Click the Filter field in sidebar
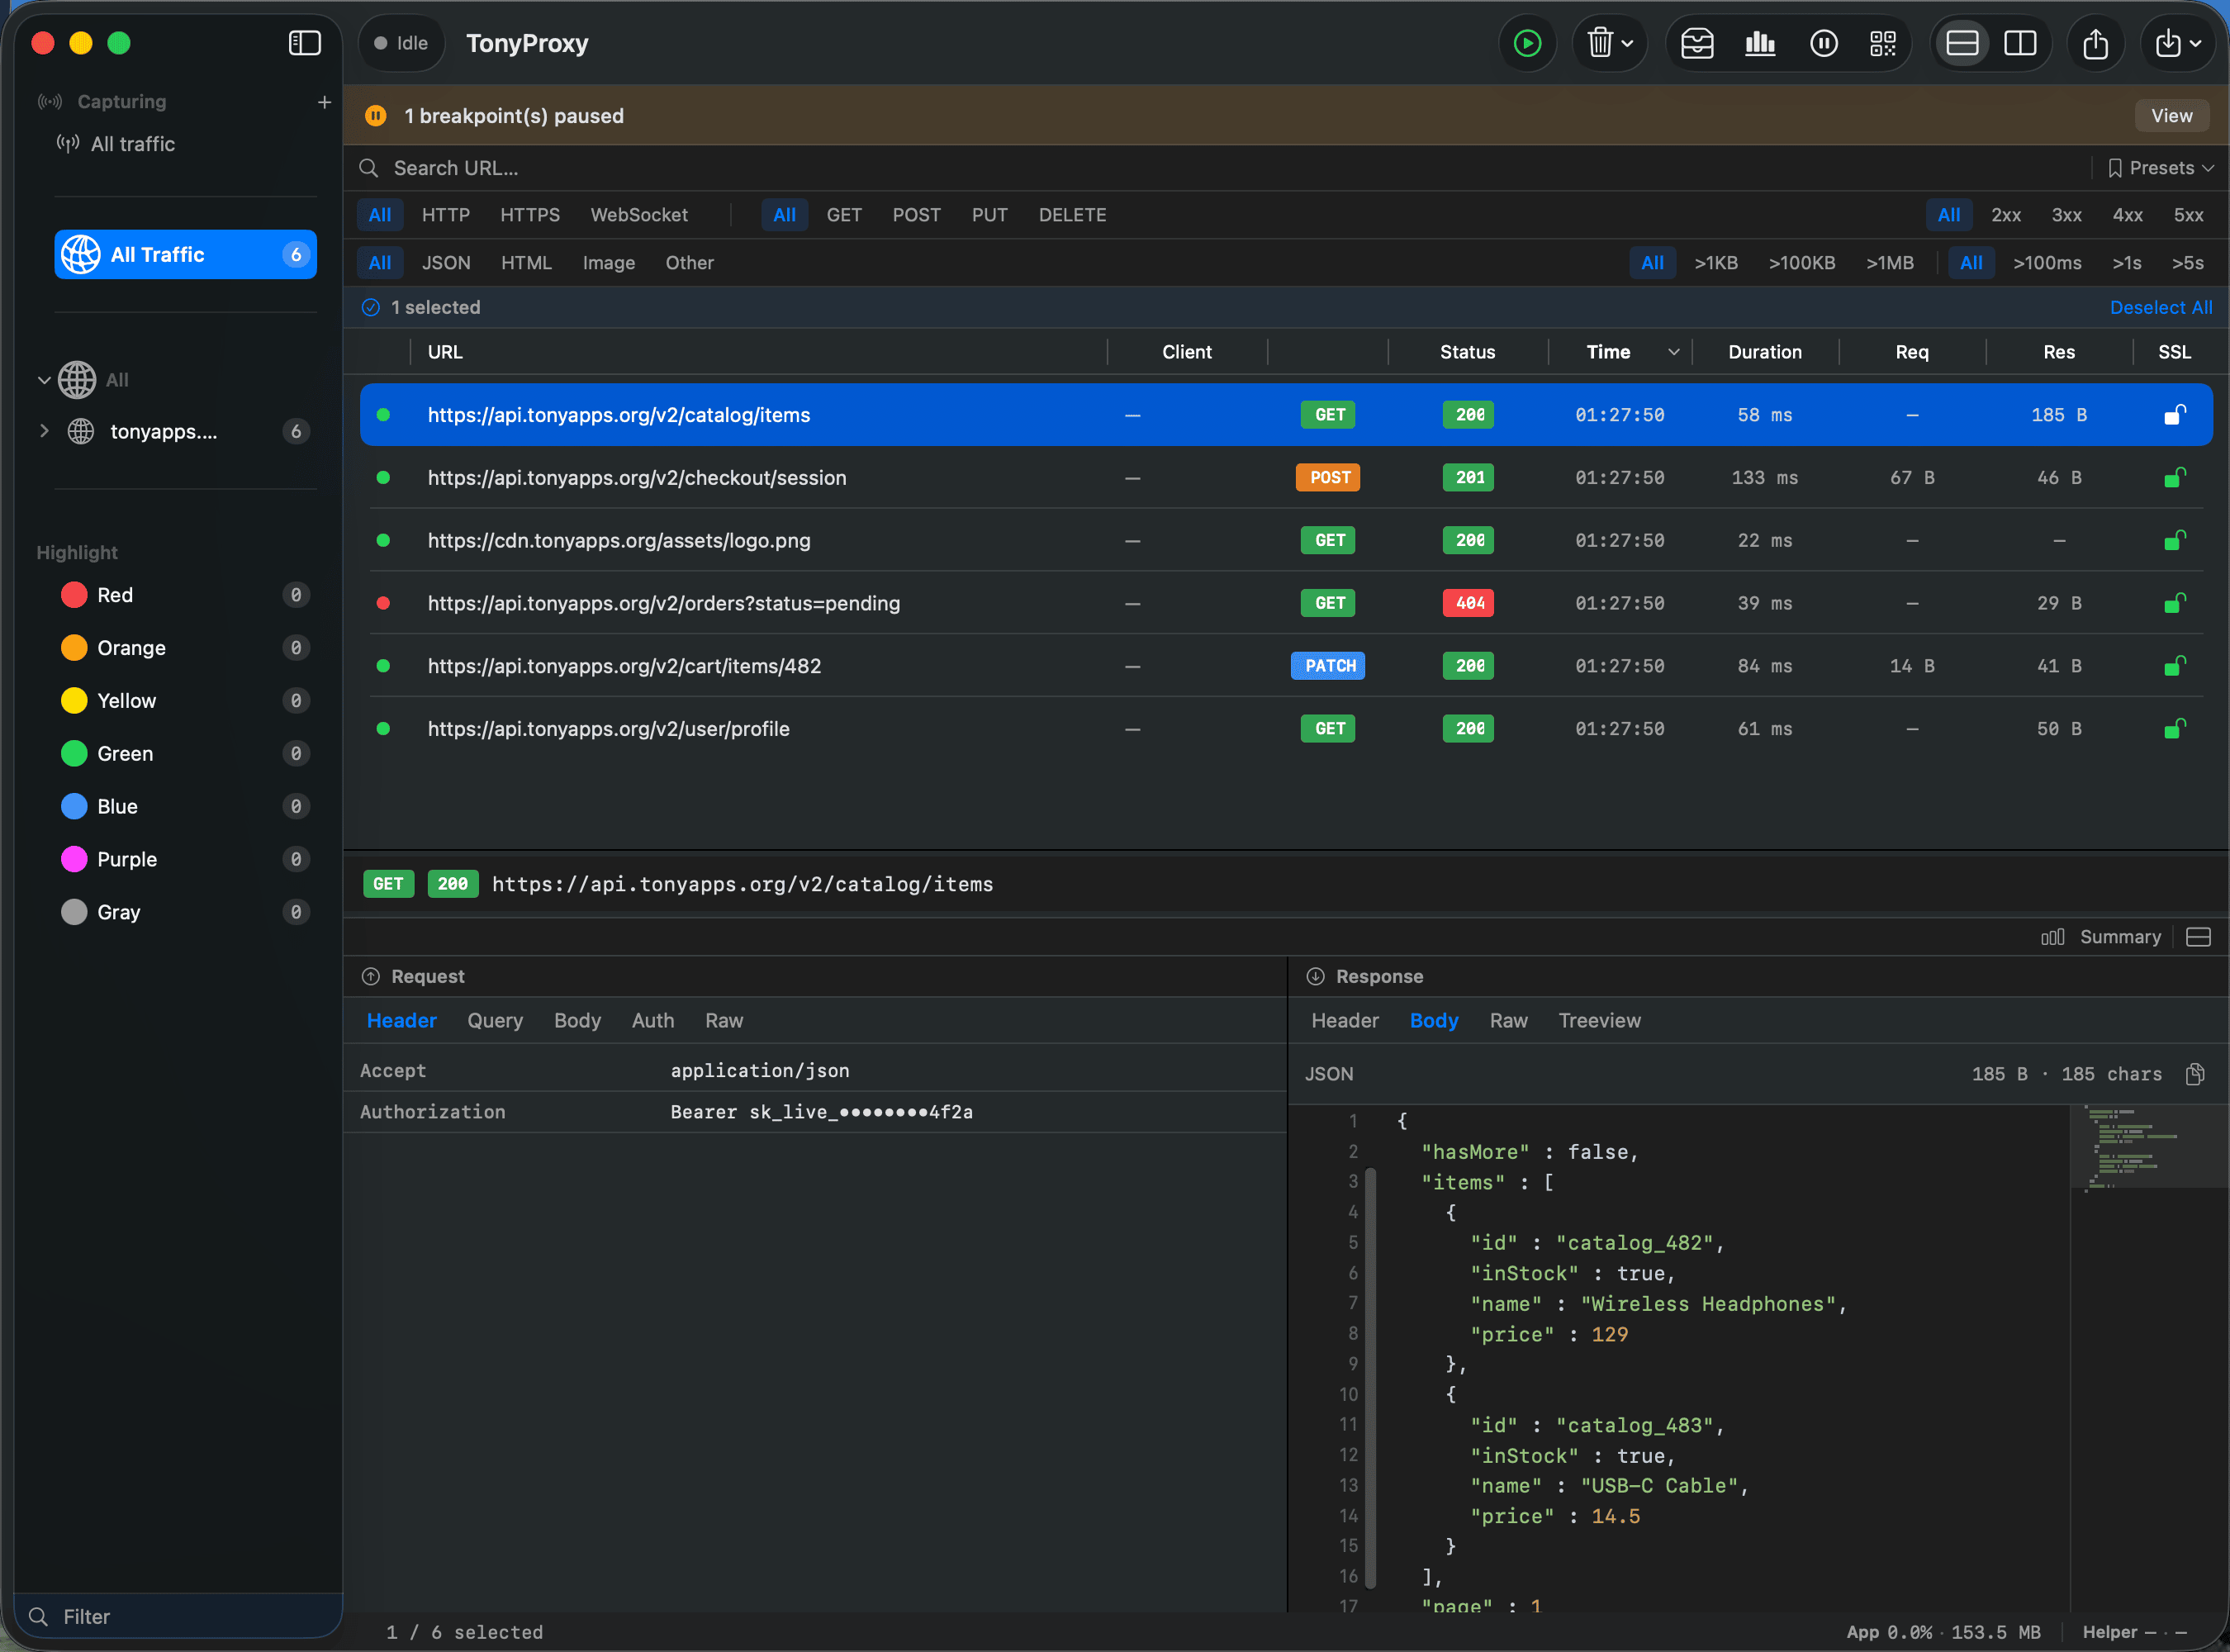Image resolution: width=2230 pixels, height=1652 pixels. 178,1617
